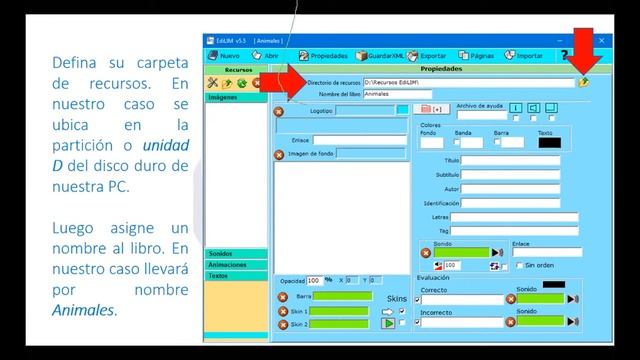Open help via the question mark icon

coord(564,56)
